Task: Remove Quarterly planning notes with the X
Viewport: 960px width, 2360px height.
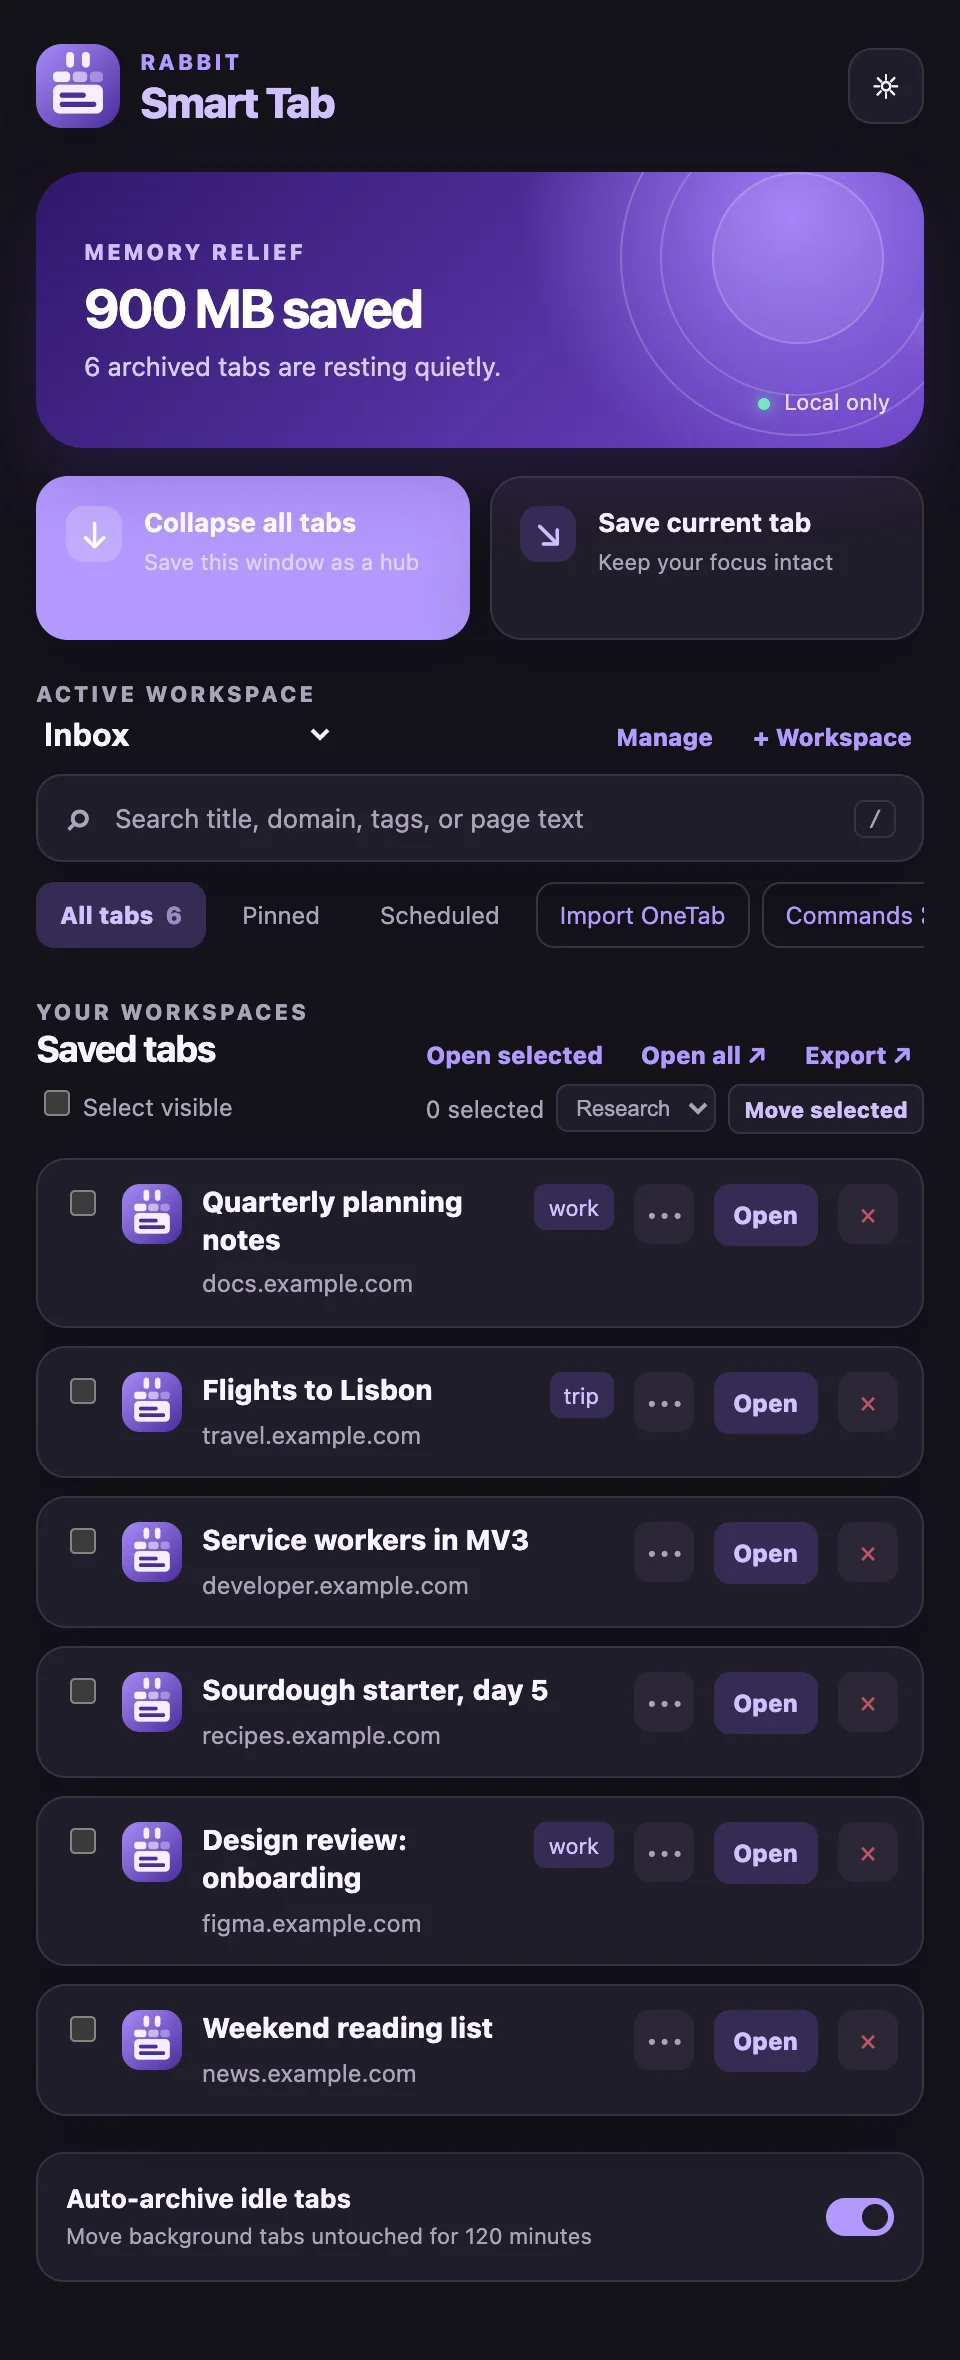Action: pyautogui.click(x=868, y=1215)
